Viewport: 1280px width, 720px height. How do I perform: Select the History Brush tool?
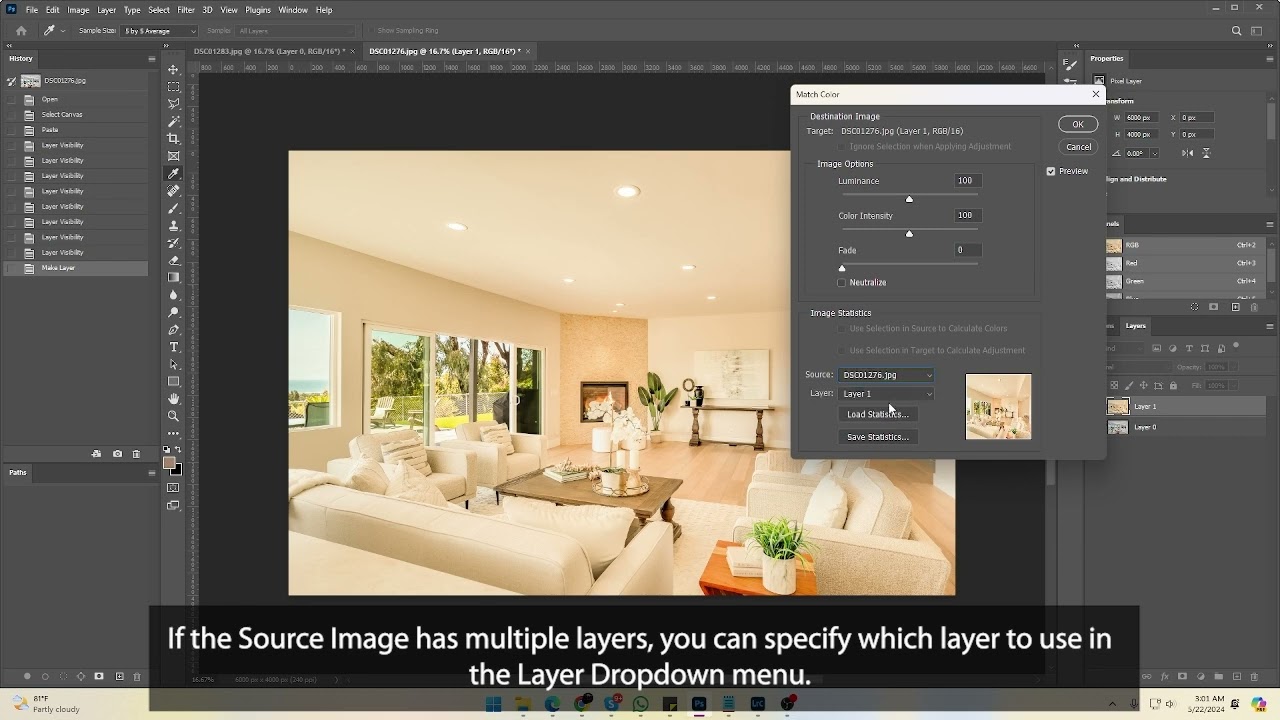tap(174, 243)
